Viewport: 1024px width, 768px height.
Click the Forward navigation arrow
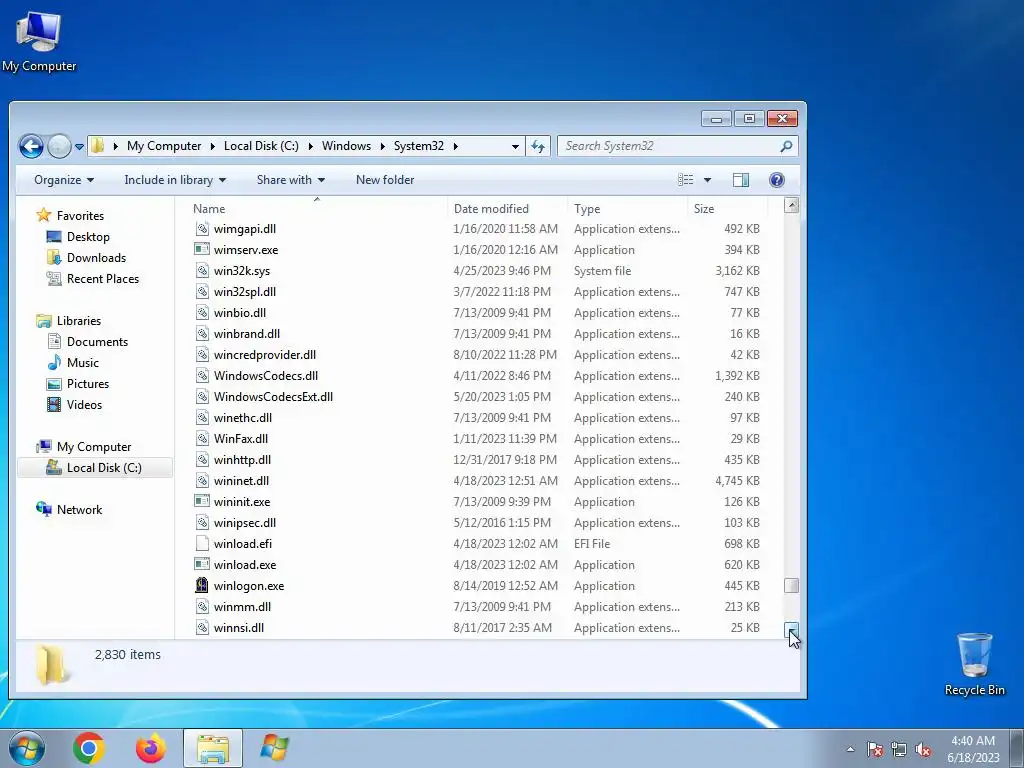(59, 146)
